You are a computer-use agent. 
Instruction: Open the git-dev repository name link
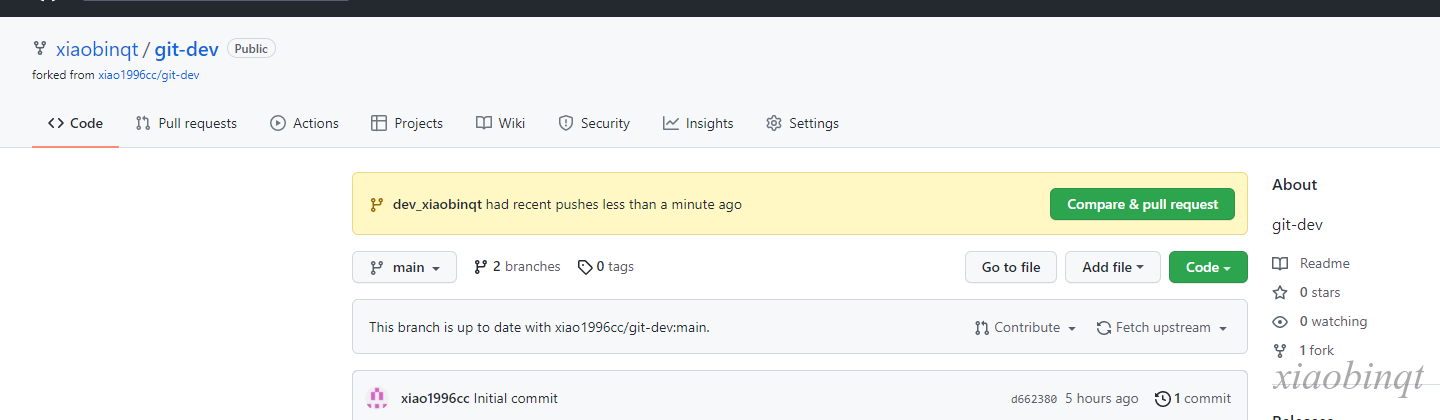click(187, 49)
